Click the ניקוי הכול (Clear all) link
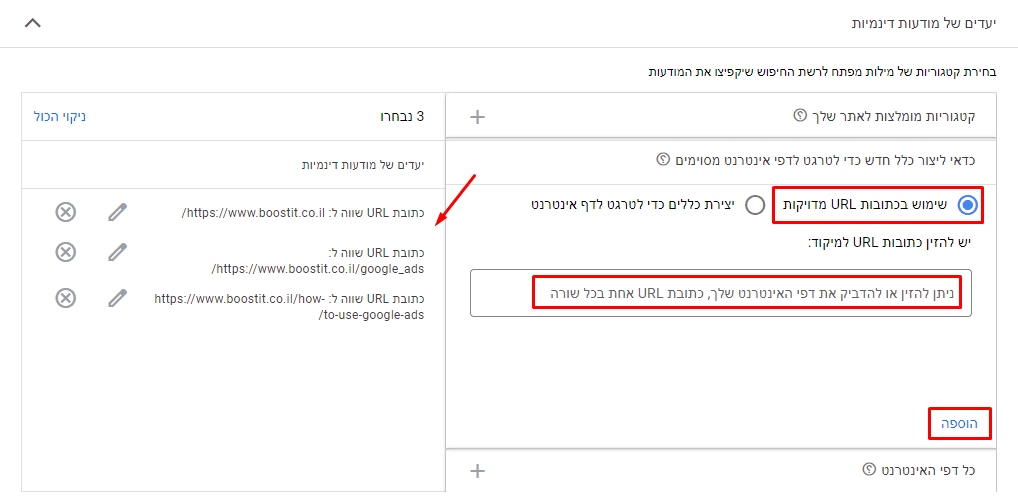The image size is (1018, 503). tap(60, 117)
